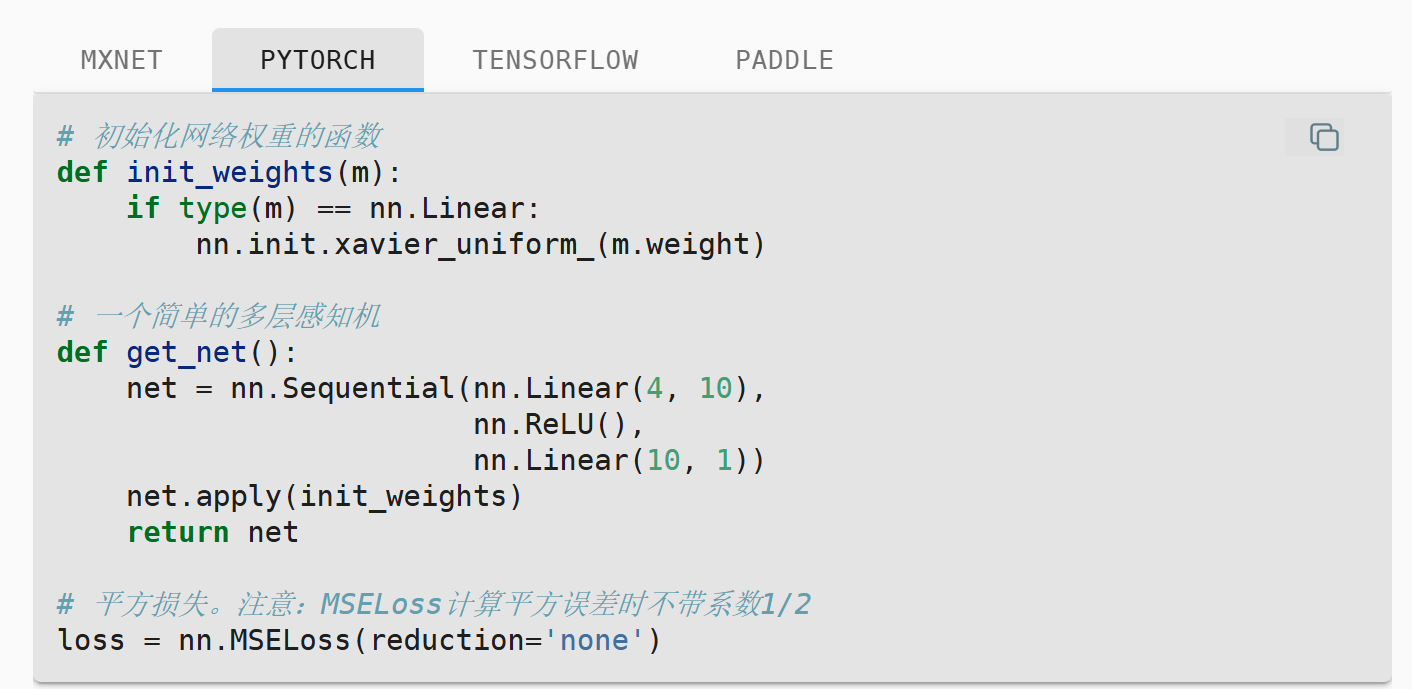Click the comment mentioning MSELoss
Image resolution: width=1412 pixels, height=689 pixels.
pos(434,604)
